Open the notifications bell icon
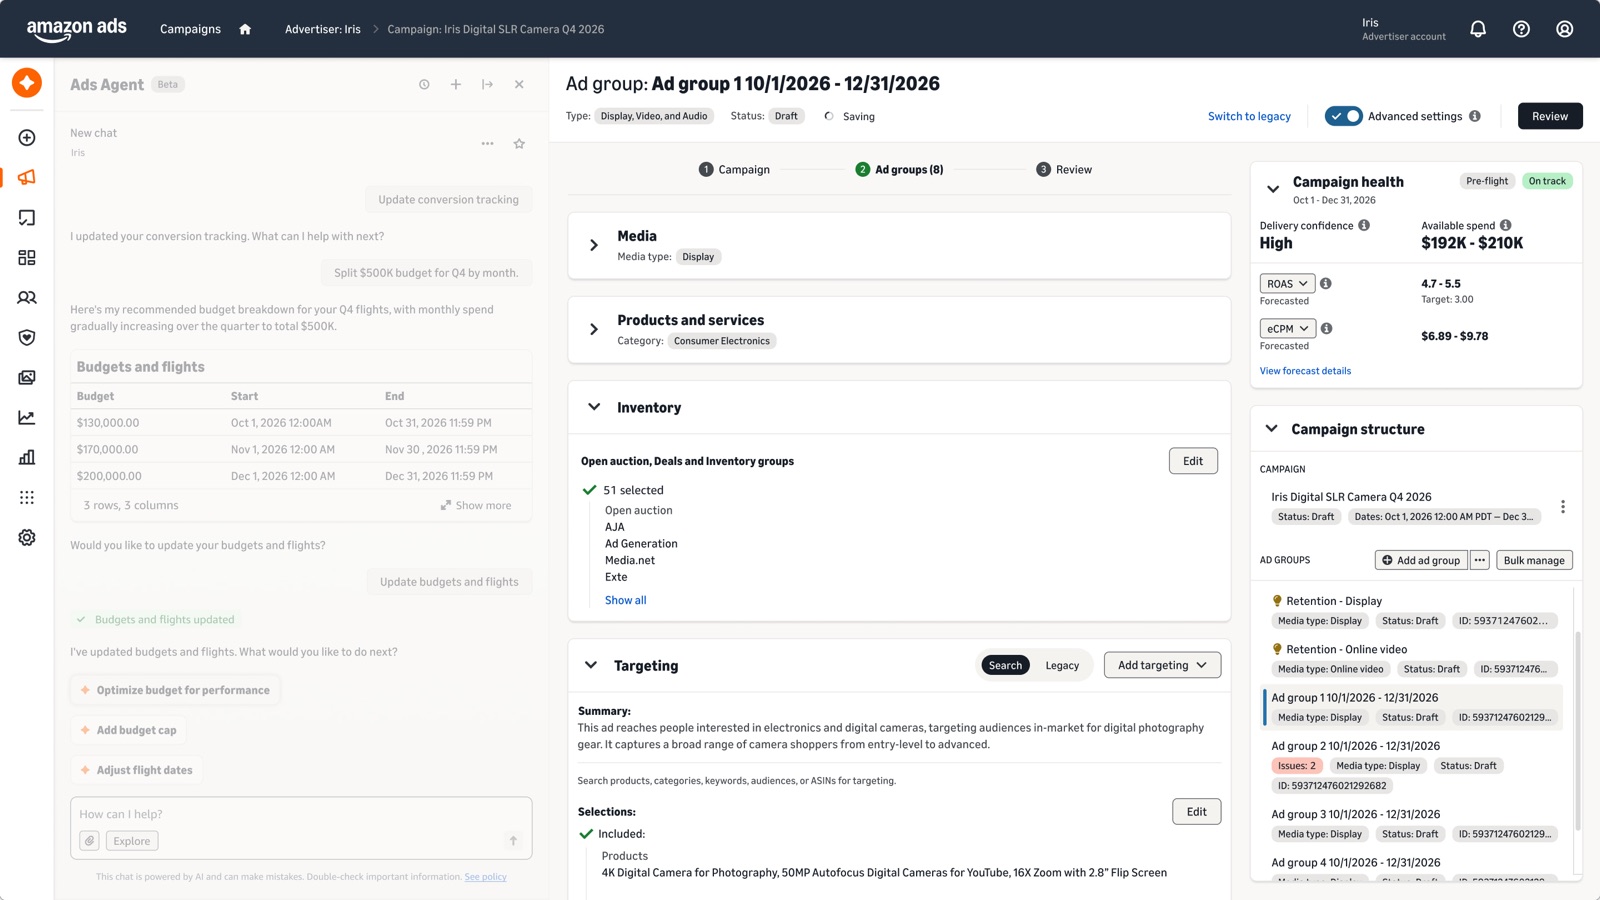The image size is (1600, 900). pyautogui.click(x=1478, y=29)
